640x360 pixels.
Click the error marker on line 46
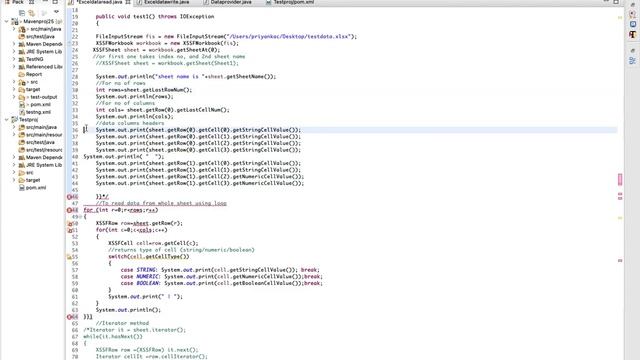coord(69,197)
